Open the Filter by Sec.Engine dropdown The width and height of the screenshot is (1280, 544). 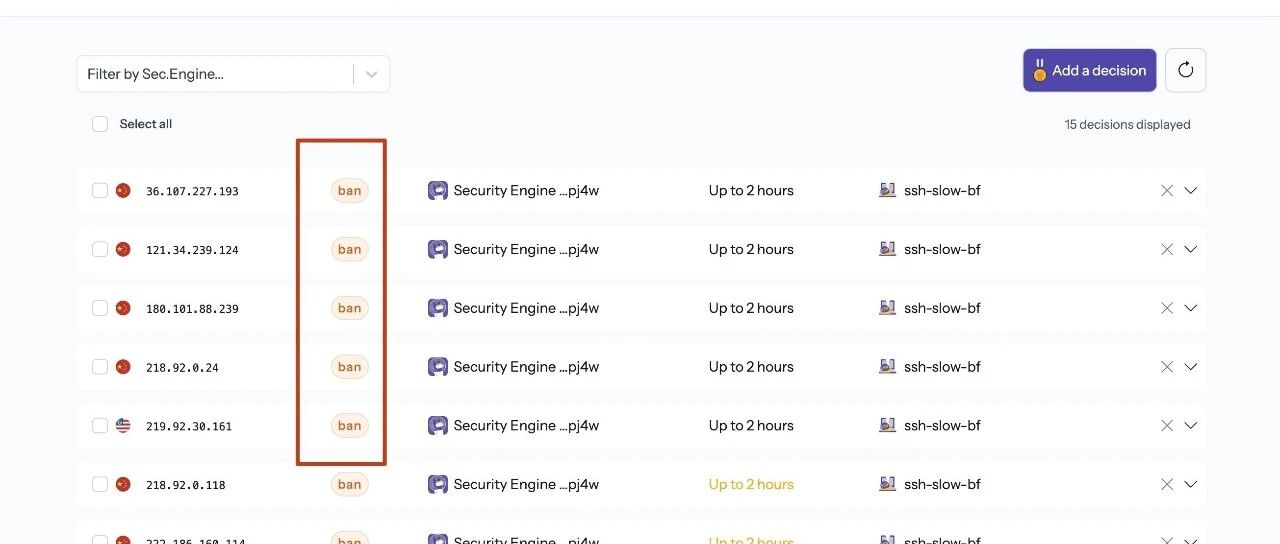[x=233, y=74]
